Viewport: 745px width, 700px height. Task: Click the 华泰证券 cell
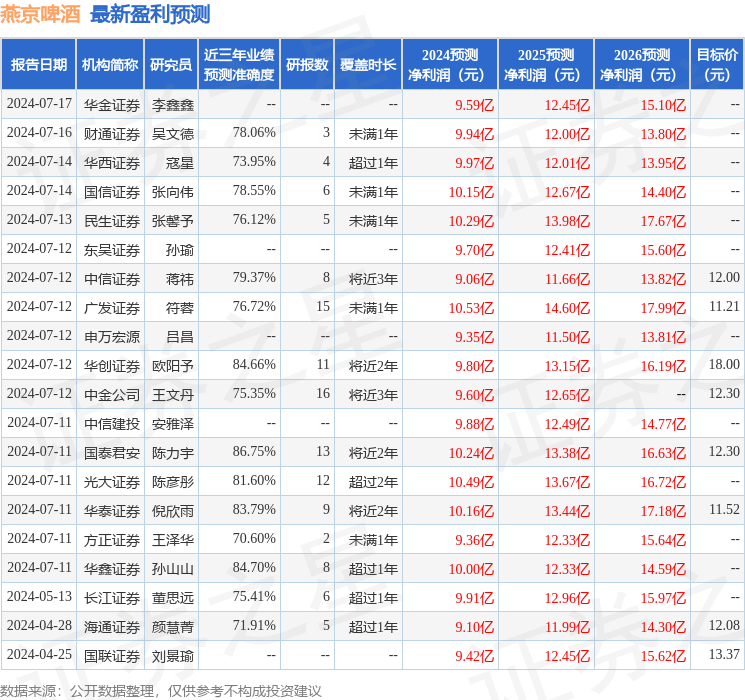tap(112, 511)
